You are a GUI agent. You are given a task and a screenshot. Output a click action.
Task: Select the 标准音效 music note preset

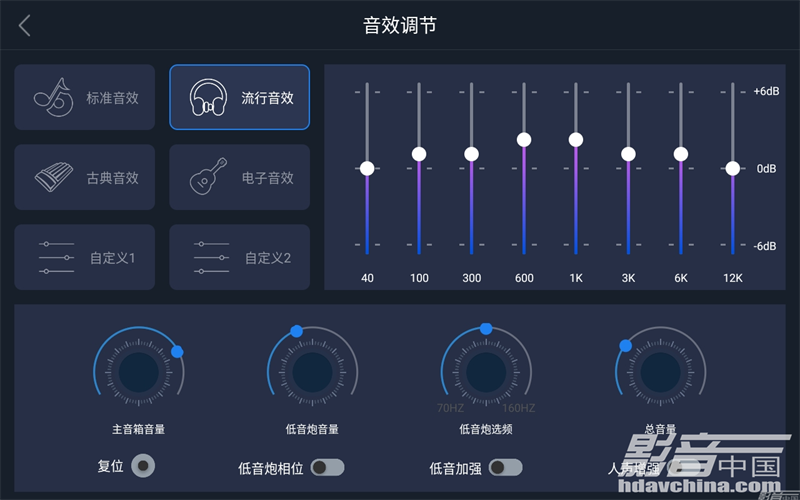(x=85, y=97)
